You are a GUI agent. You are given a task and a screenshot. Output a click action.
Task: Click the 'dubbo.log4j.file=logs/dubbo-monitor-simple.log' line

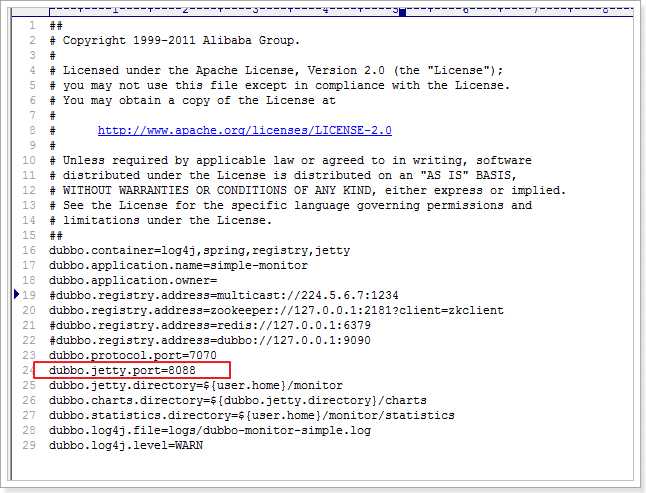click(x=210, y=430)
